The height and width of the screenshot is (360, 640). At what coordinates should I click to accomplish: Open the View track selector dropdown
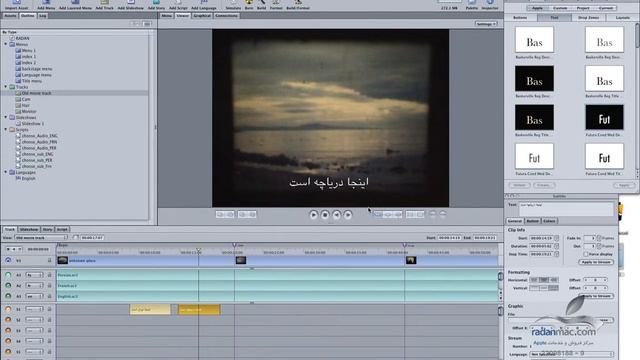tap(41, 238)
